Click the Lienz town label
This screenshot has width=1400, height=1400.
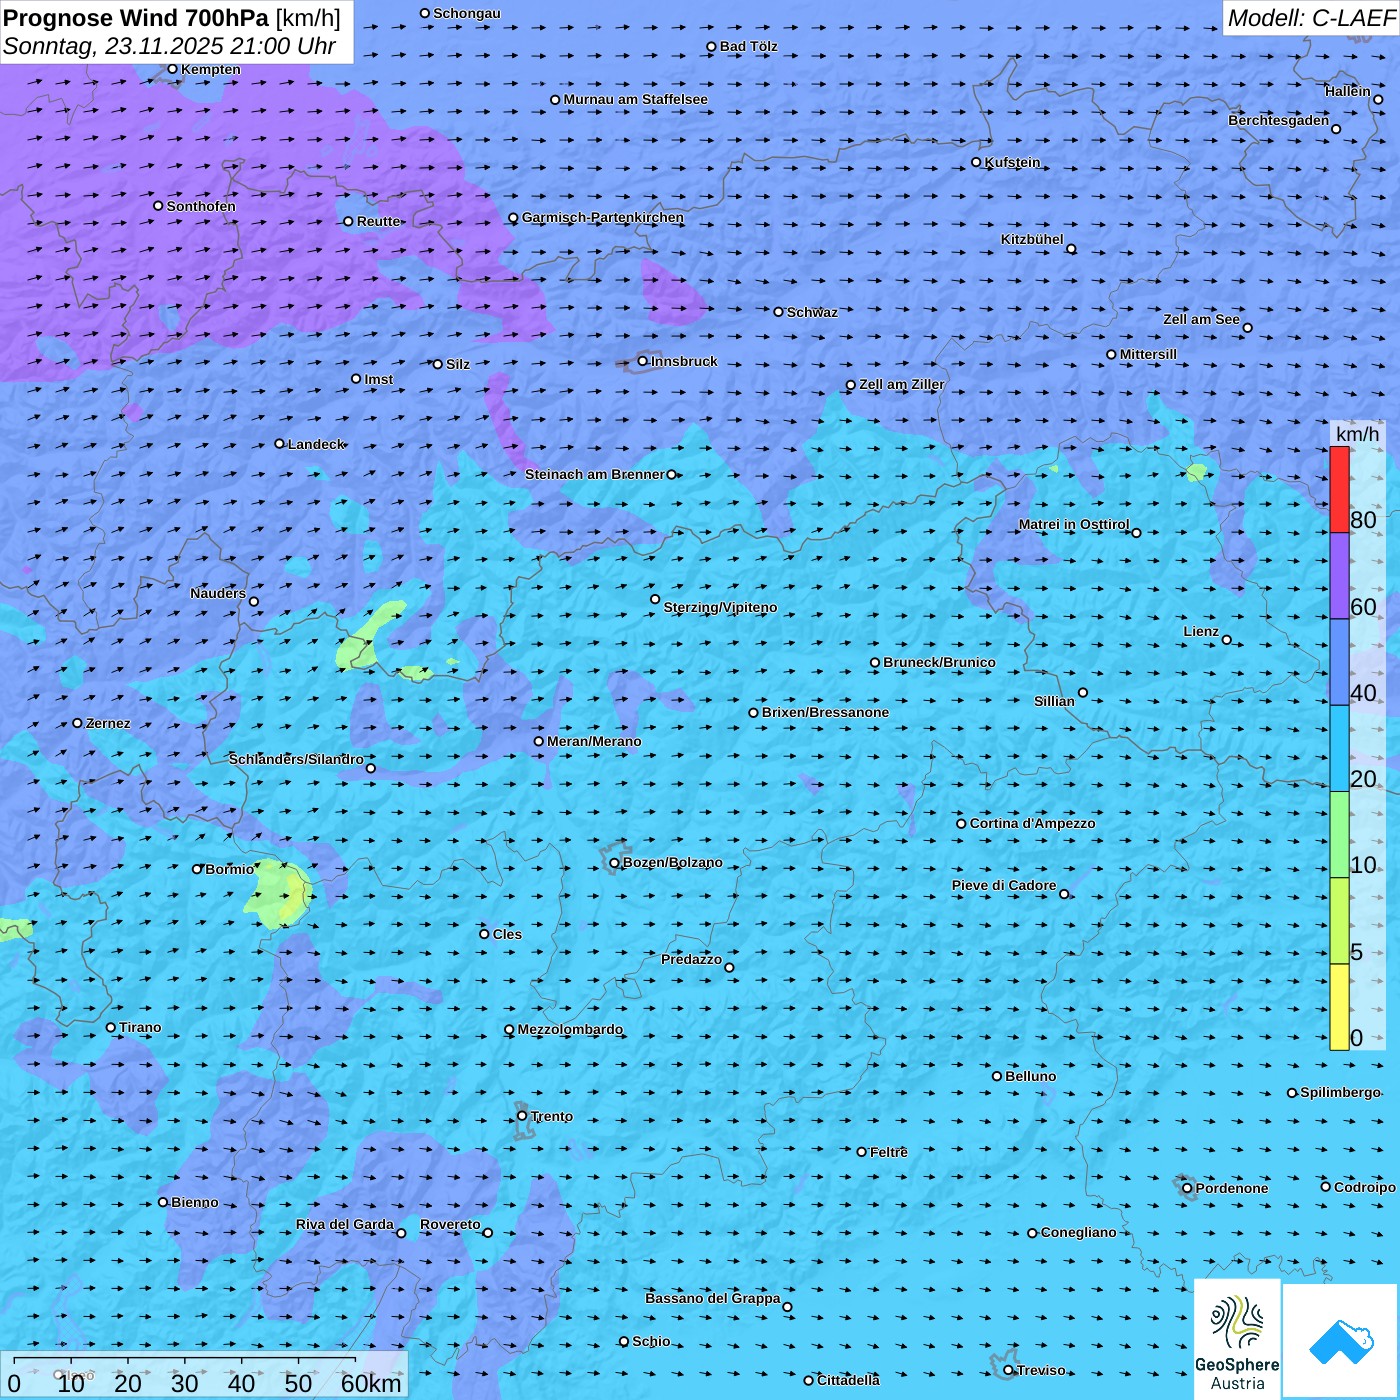1201,631
